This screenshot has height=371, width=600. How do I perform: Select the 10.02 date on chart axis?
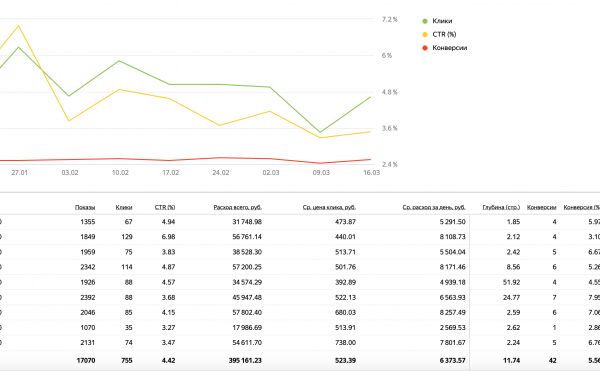(x=120, y=173)
